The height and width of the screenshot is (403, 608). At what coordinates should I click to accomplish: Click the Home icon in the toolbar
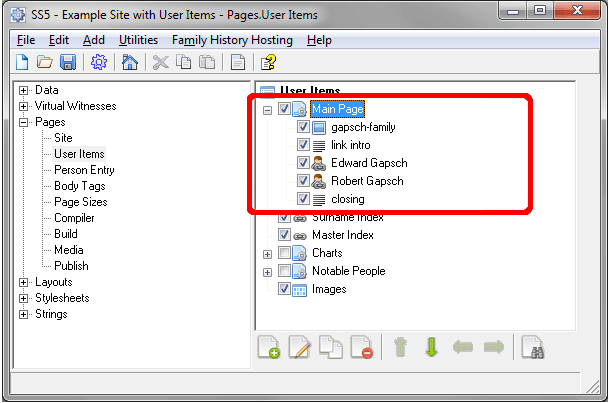[x=129, y=63]
